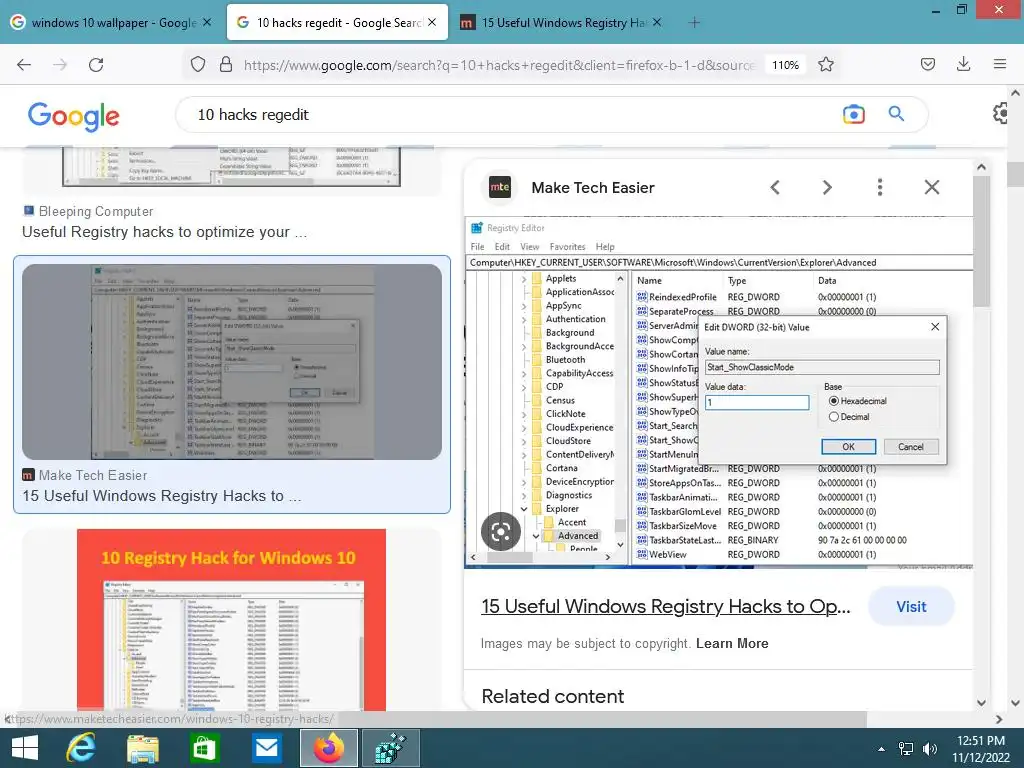Screen dimensions: 1024x768
Task: Open File Explorer from taskbar
Action: (x=143, y=748)
